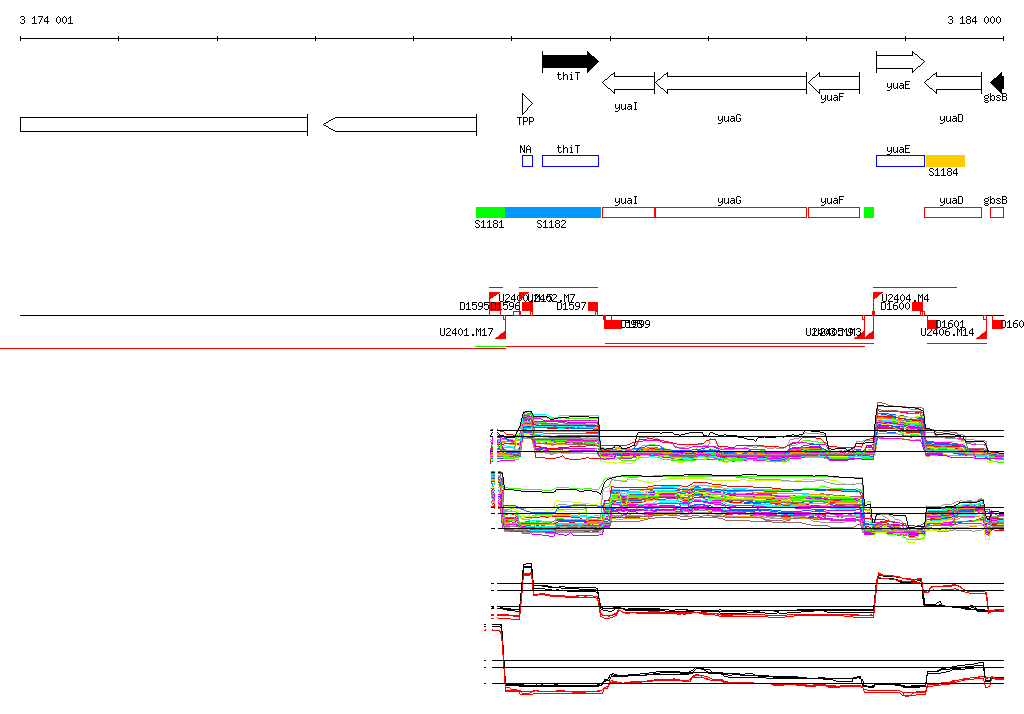The width and height of the screenshot is (1024, 714).
Task: Click the start coordinate 3 174 001
Action: [46, 20]
